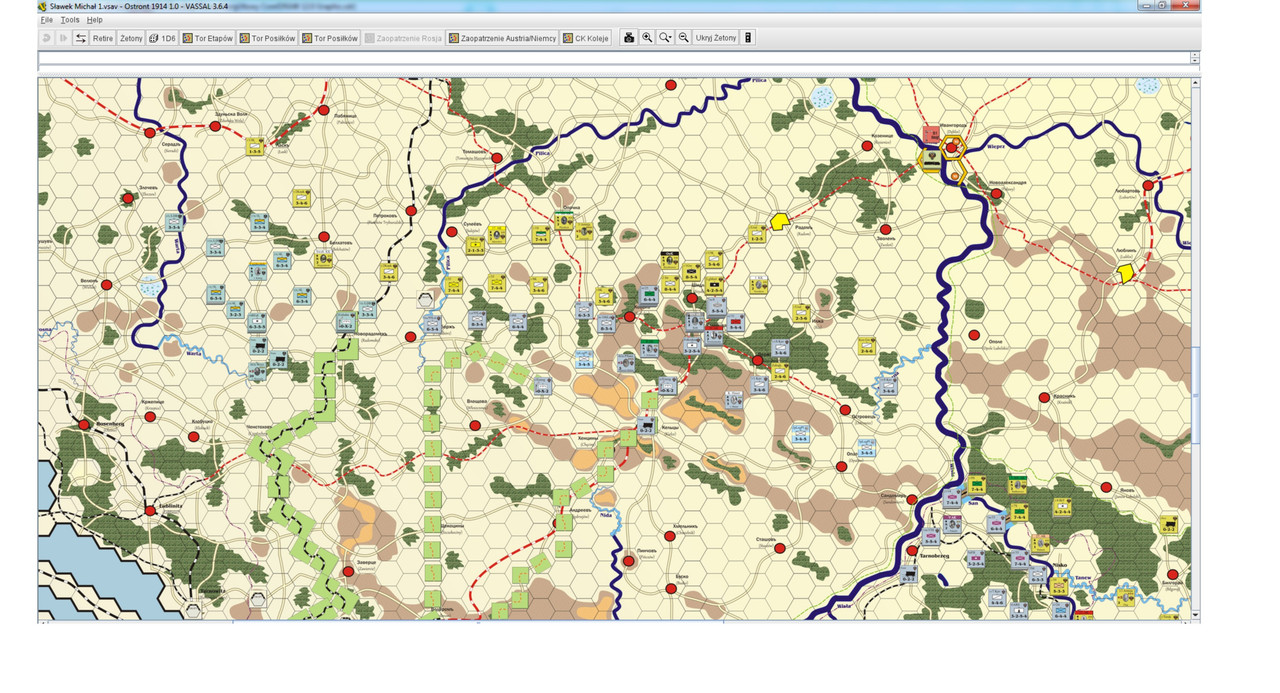The height and width of the screenshot is (693, 1280).
Task: Click the chat panel down arrow
Action: (x=1195, y=62)
